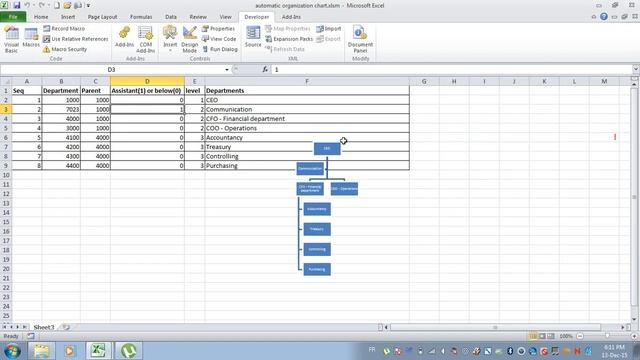
Task: Open Macro Security settings
Action: (65, 49)
